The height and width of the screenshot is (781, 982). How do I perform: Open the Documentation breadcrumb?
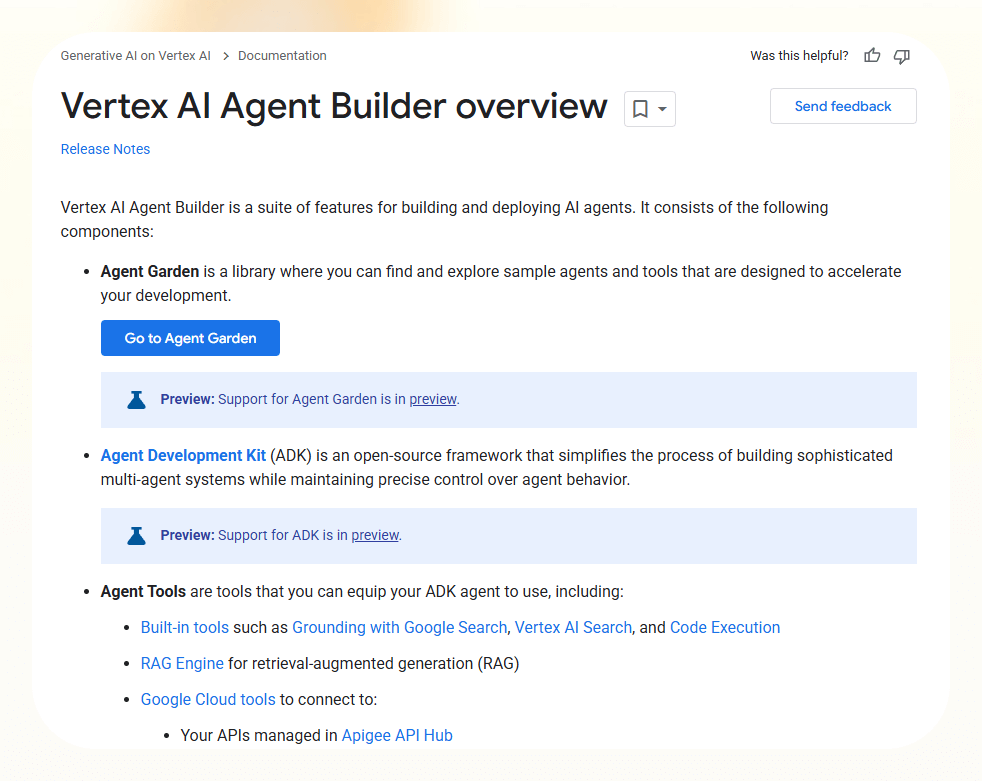coord(282,56)
